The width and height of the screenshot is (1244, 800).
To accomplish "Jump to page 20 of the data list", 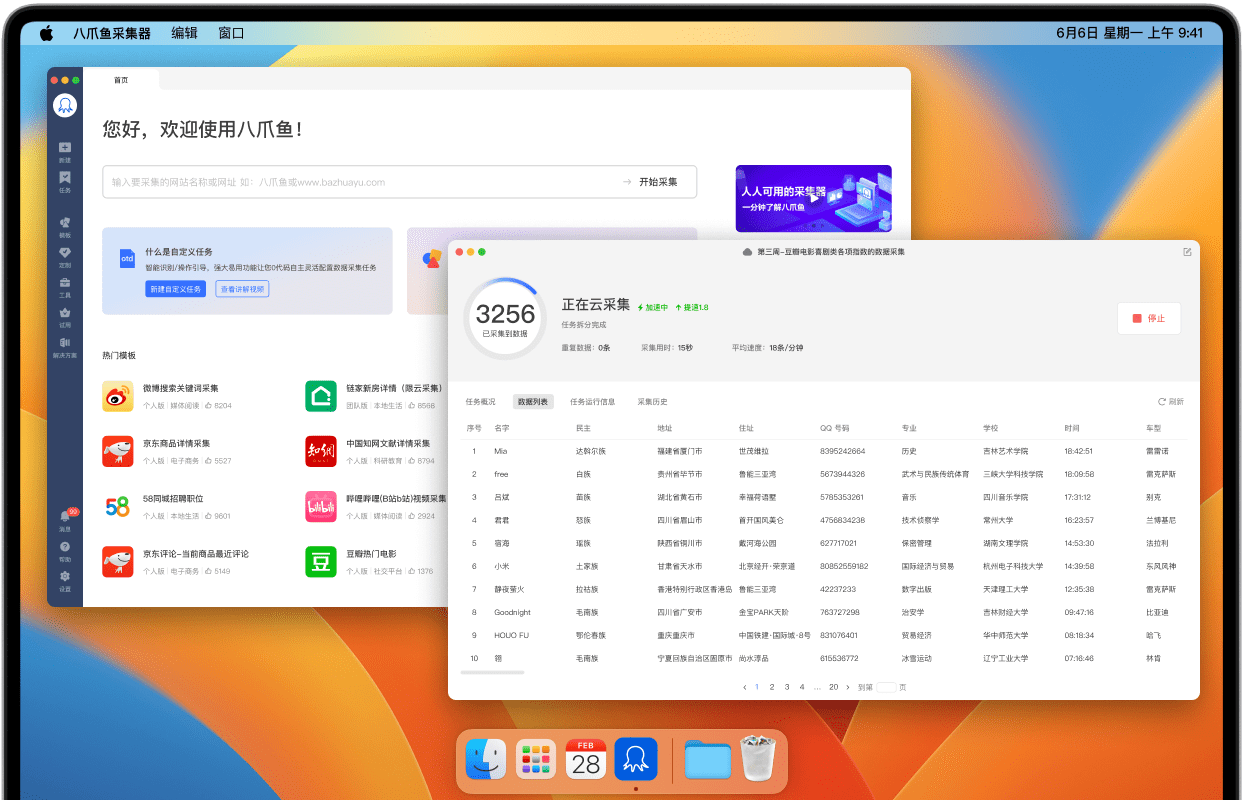I will pyautogui.click(x=834, y=687).
